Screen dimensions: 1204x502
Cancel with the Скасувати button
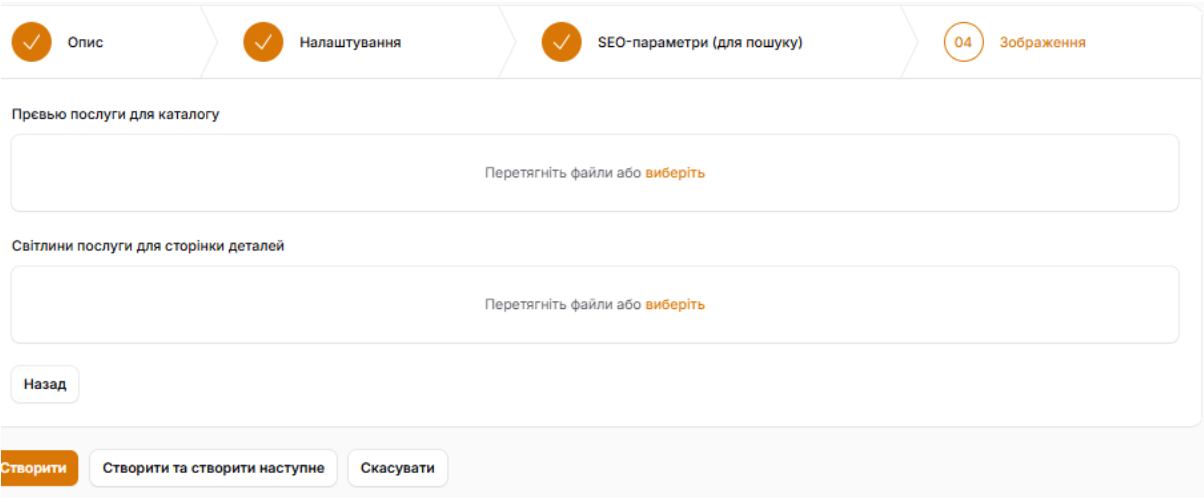coord(397,468)
